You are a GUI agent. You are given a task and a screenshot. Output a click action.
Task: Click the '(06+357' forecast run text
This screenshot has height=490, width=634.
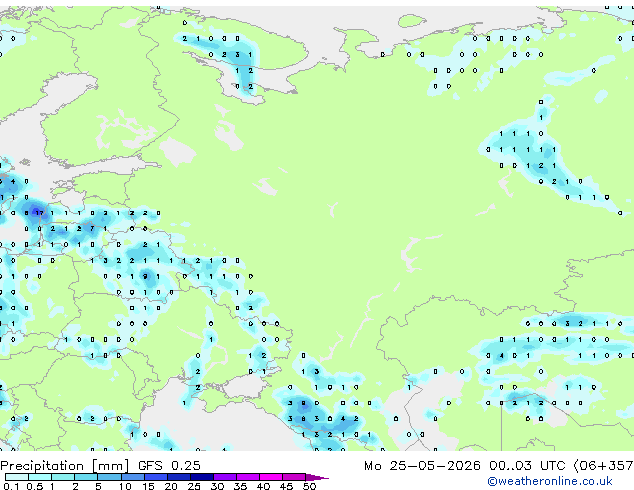coord(603,466)
